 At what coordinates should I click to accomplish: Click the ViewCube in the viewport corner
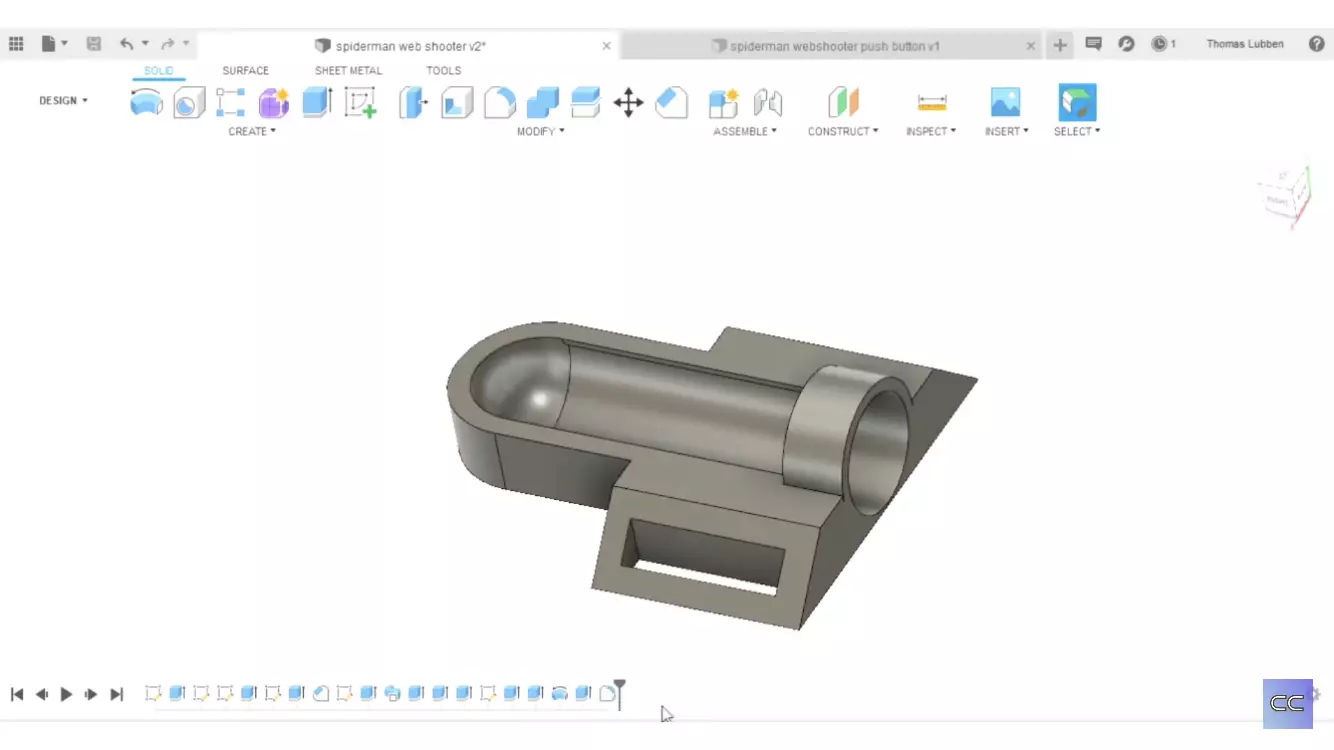(x=1286, y=198)
